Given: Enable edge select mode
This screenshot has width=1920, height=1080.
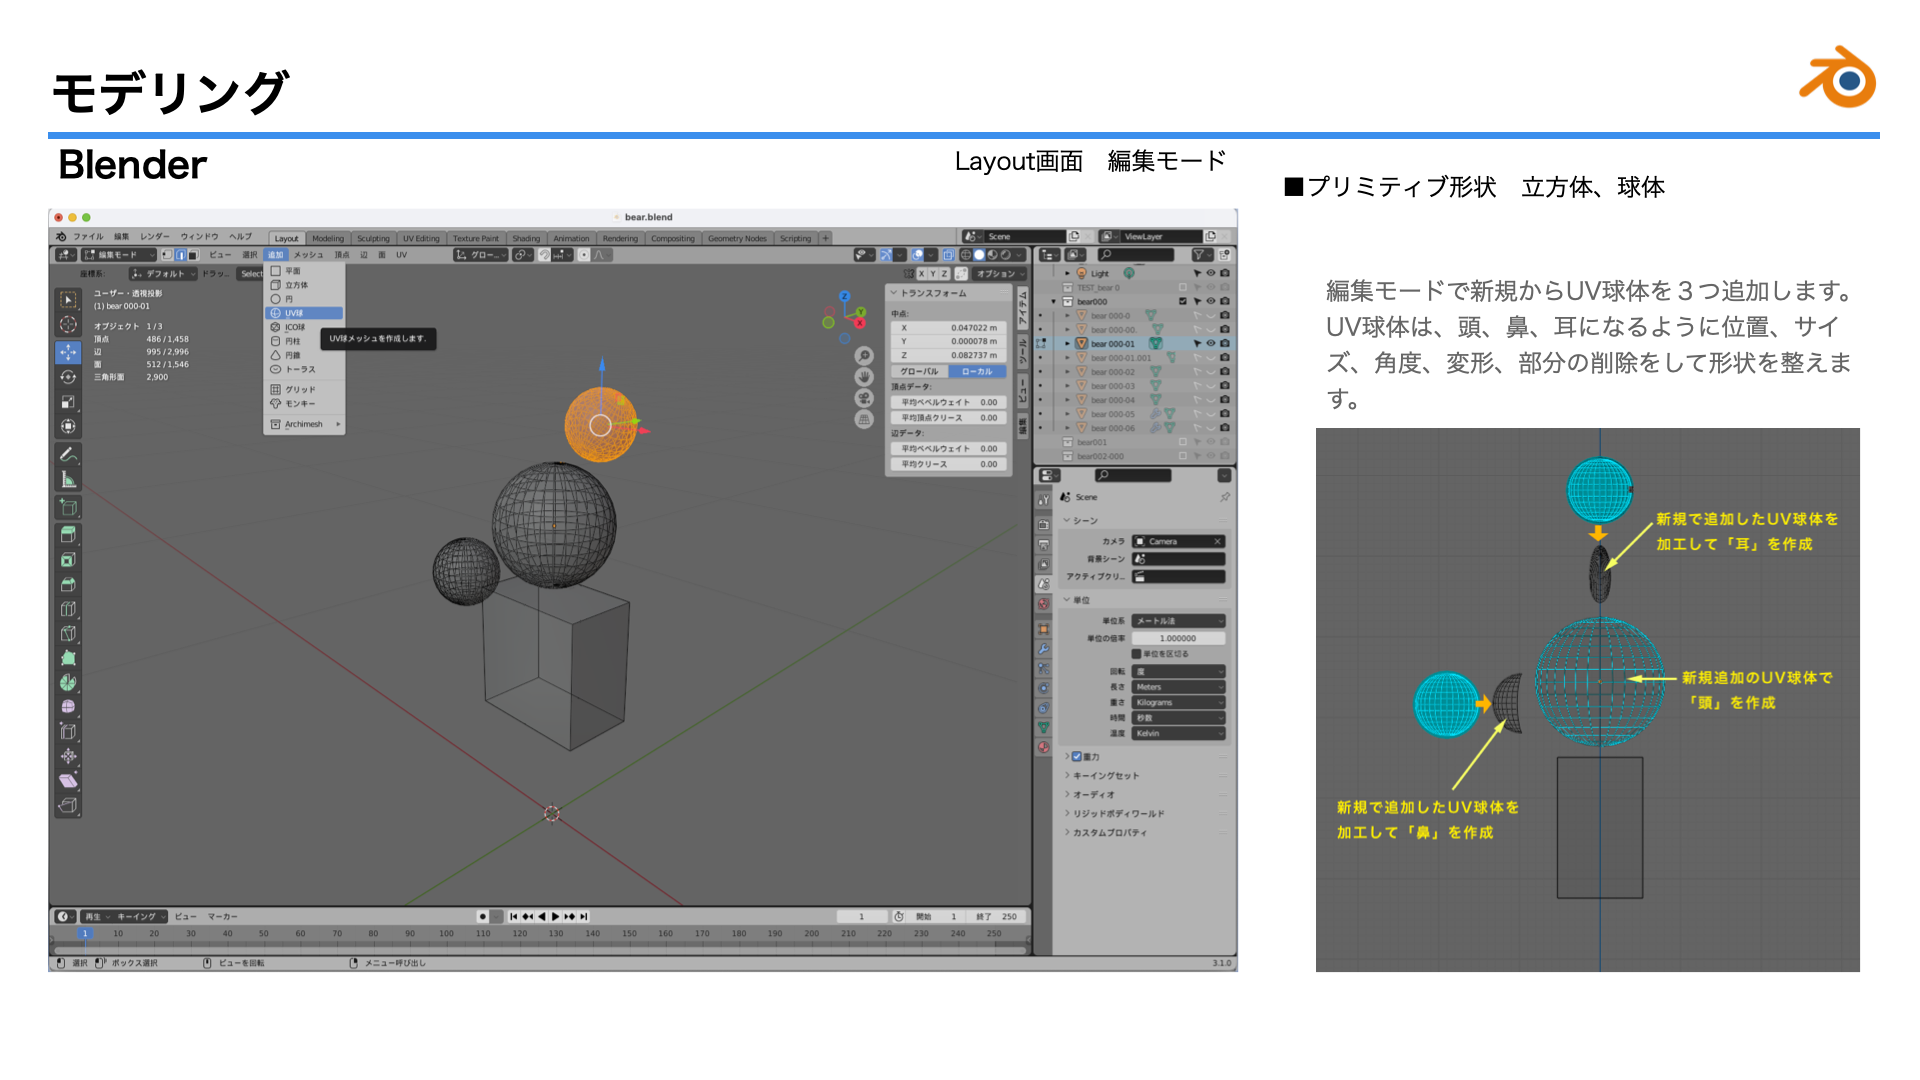Looking at the screenshot, I should [181, 255].
